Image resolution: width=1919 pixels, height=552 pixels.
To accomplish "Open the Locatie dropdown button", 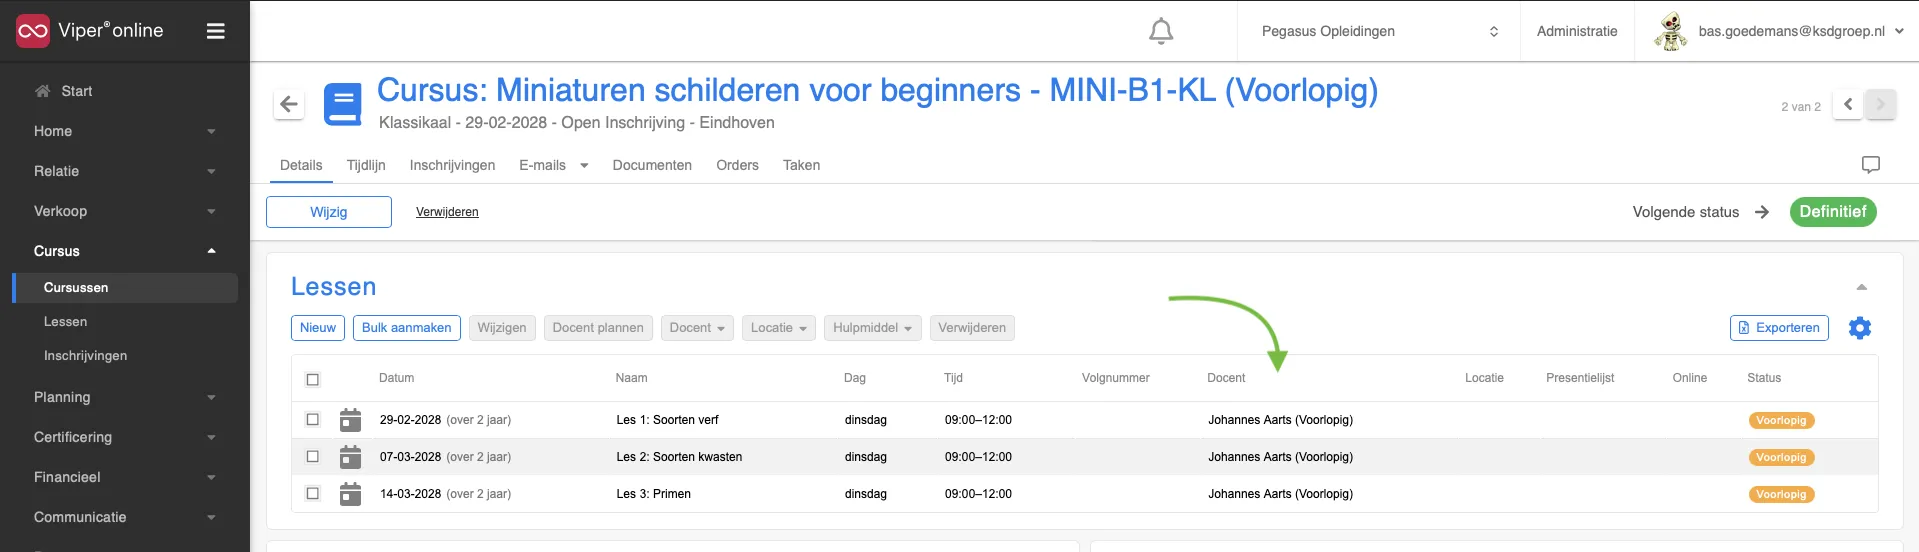I will [x=779, y=328].
